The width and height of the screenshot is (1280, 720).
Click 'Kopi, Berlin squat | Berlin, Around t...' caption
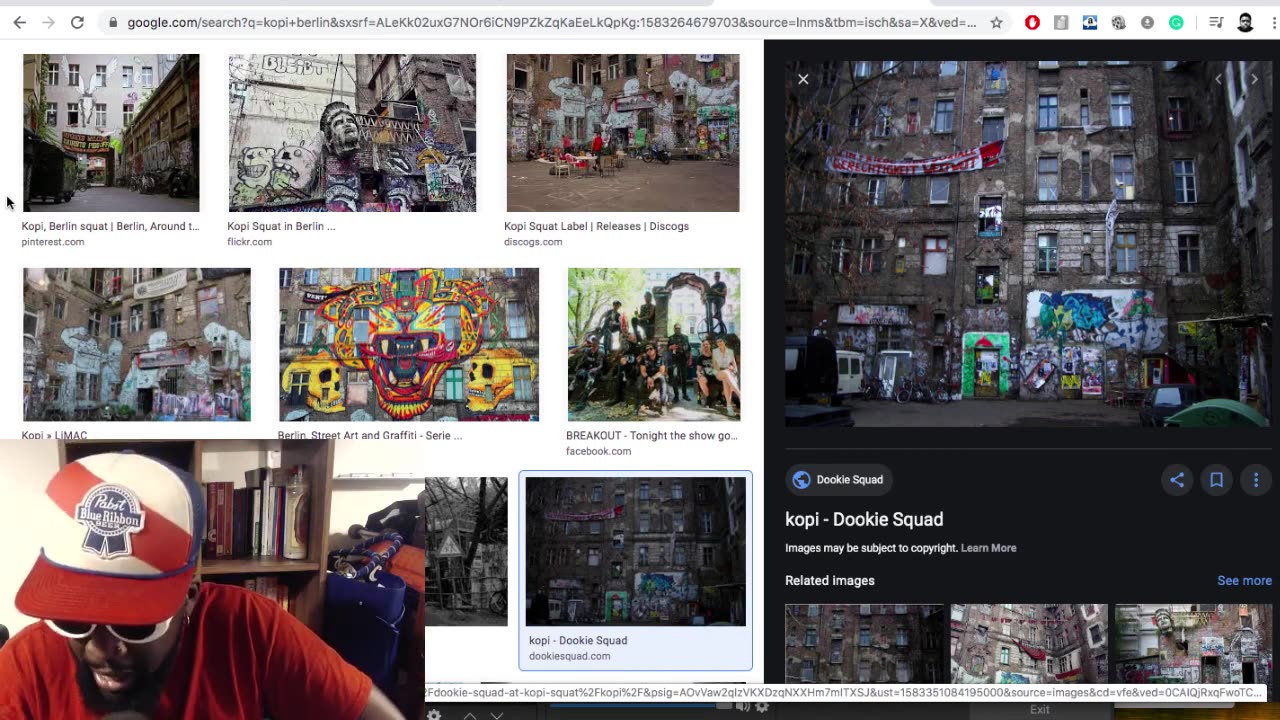coord(110,226)
